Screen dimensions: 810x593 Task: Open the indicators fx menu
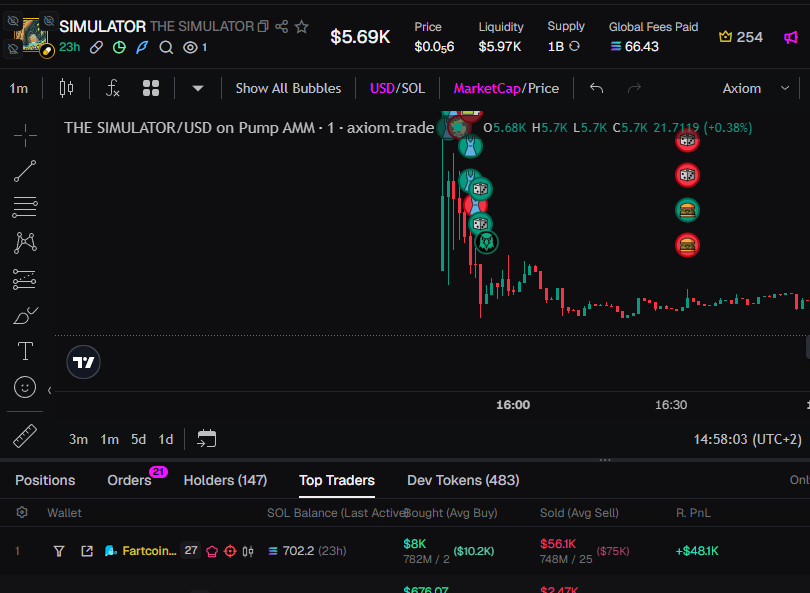pos(112,88)
